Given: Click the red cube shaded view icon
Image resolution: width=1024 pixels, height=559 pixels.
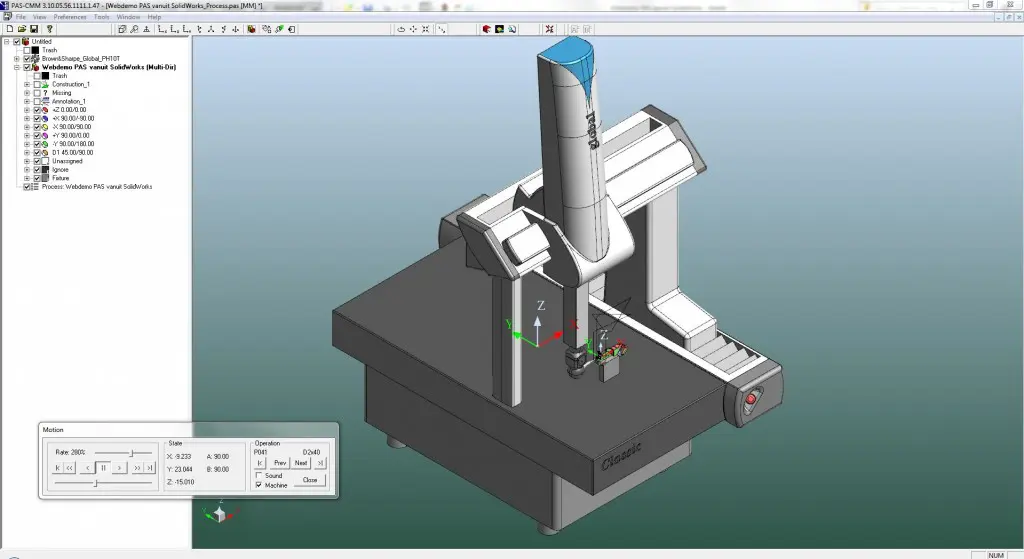Looking at the screenshot, I should click(487, 29).
